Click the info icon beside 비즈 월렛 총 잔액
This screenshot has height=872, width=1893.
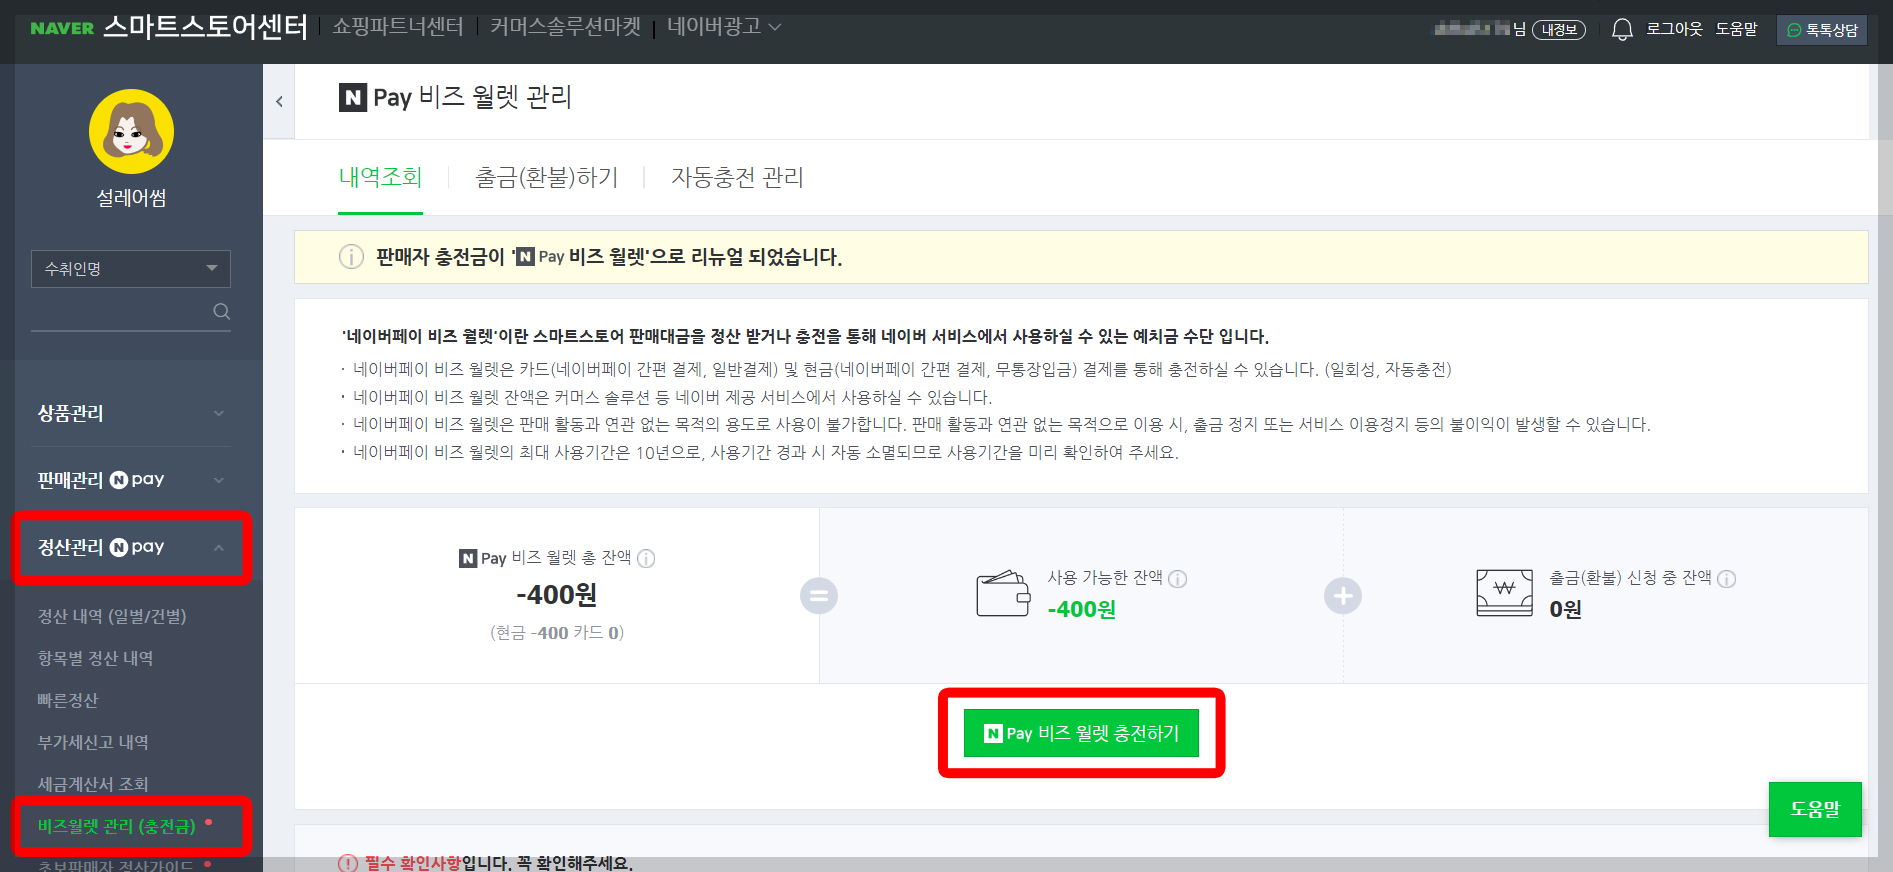click(x=646, y=558)
